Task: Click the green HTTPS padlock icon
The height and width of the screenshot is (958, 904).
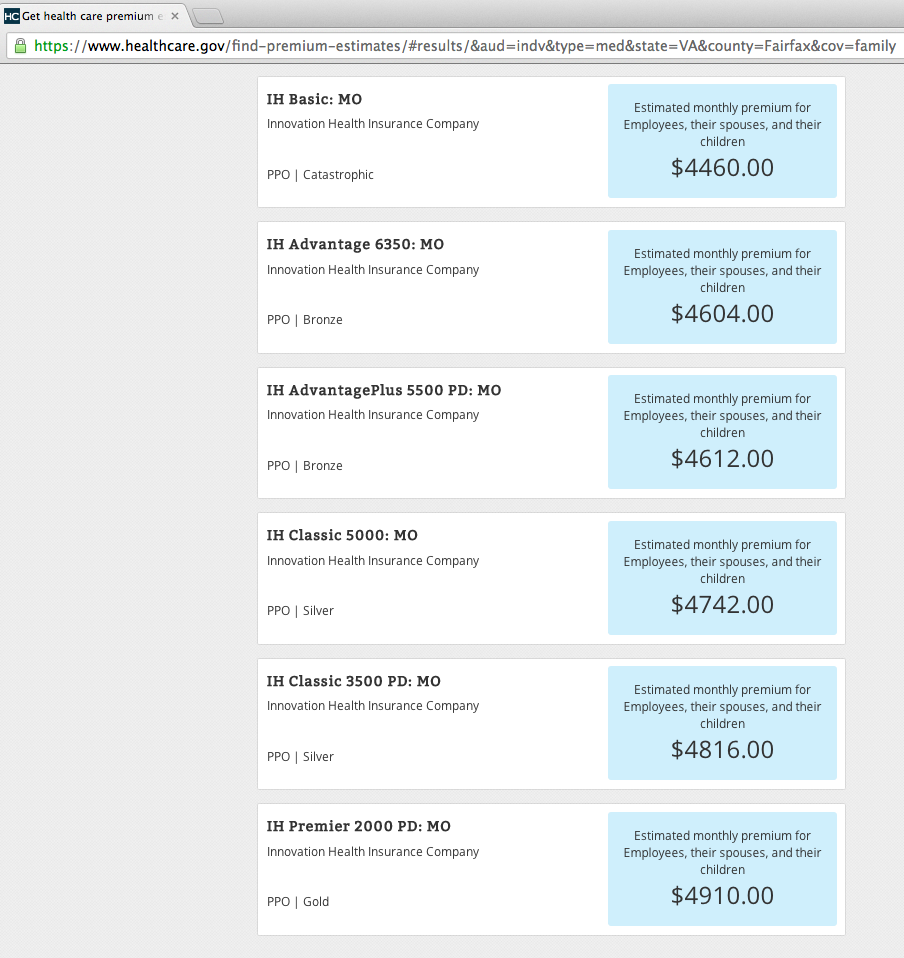Action: pos(20,46)
